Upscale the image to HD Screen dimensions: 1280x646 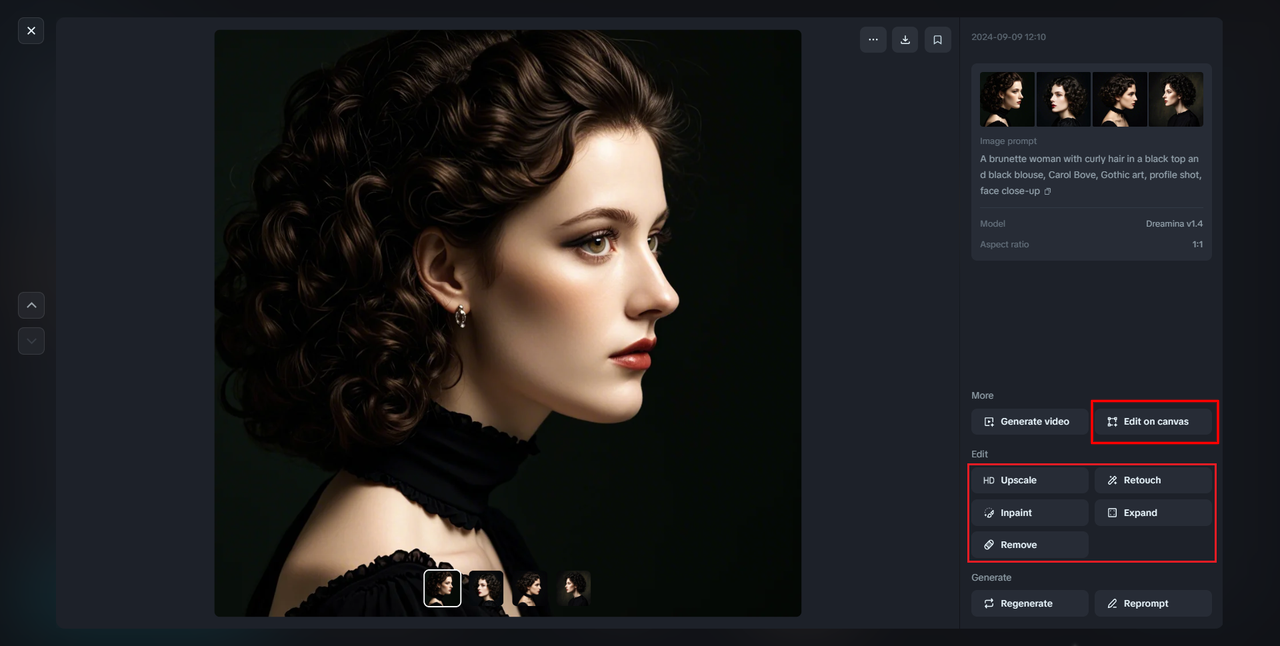[1029, 480]
